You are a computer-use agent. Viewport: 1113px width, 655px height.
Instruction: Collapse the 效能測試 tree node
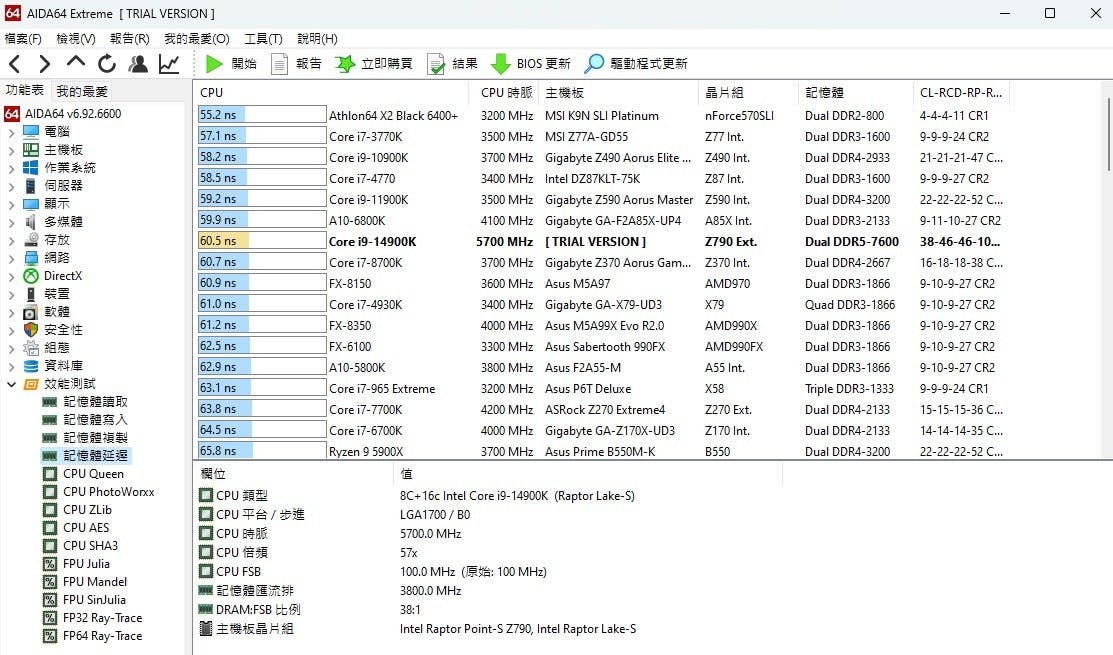[11, 384]
